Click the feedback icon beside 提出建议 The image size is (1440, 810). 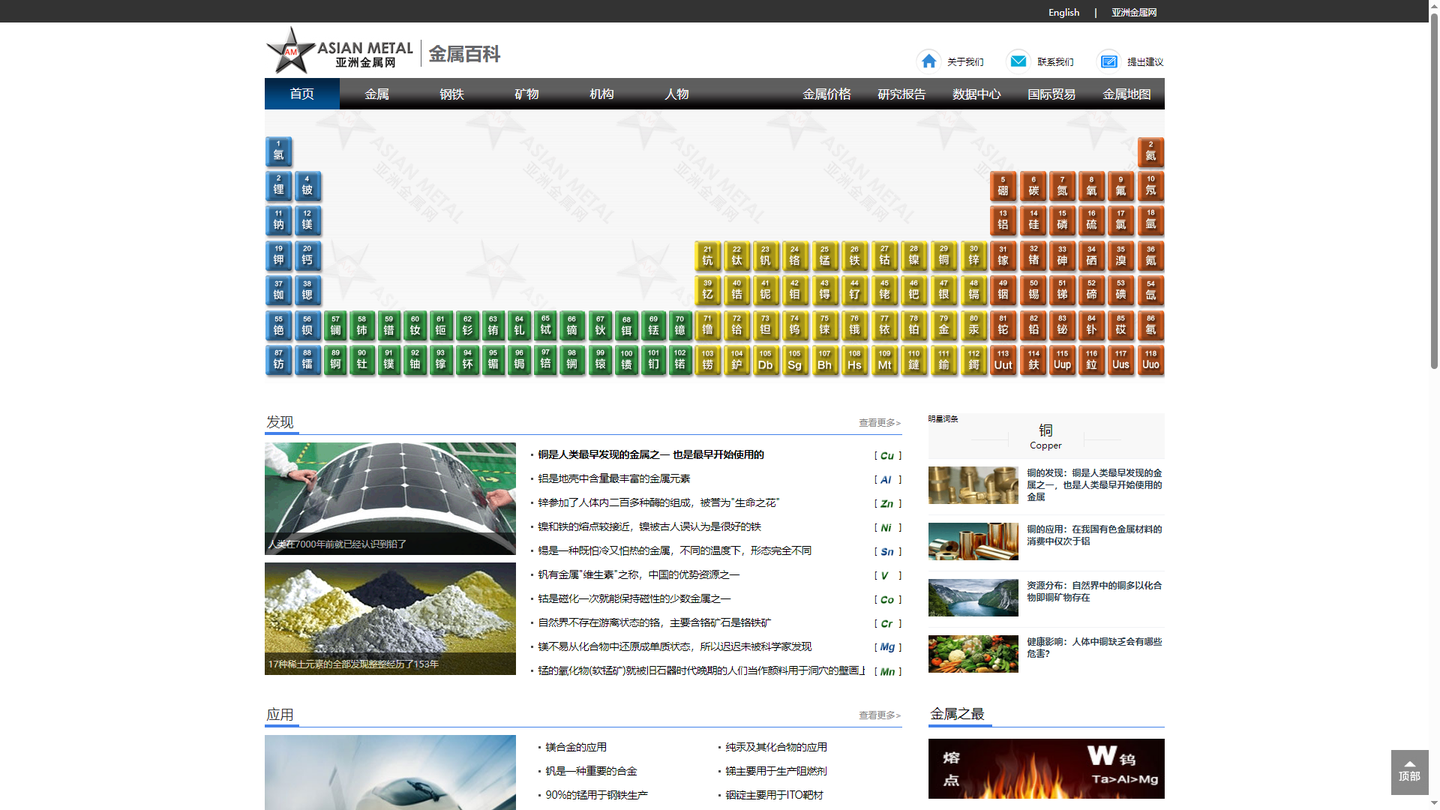pos(1108,61)
